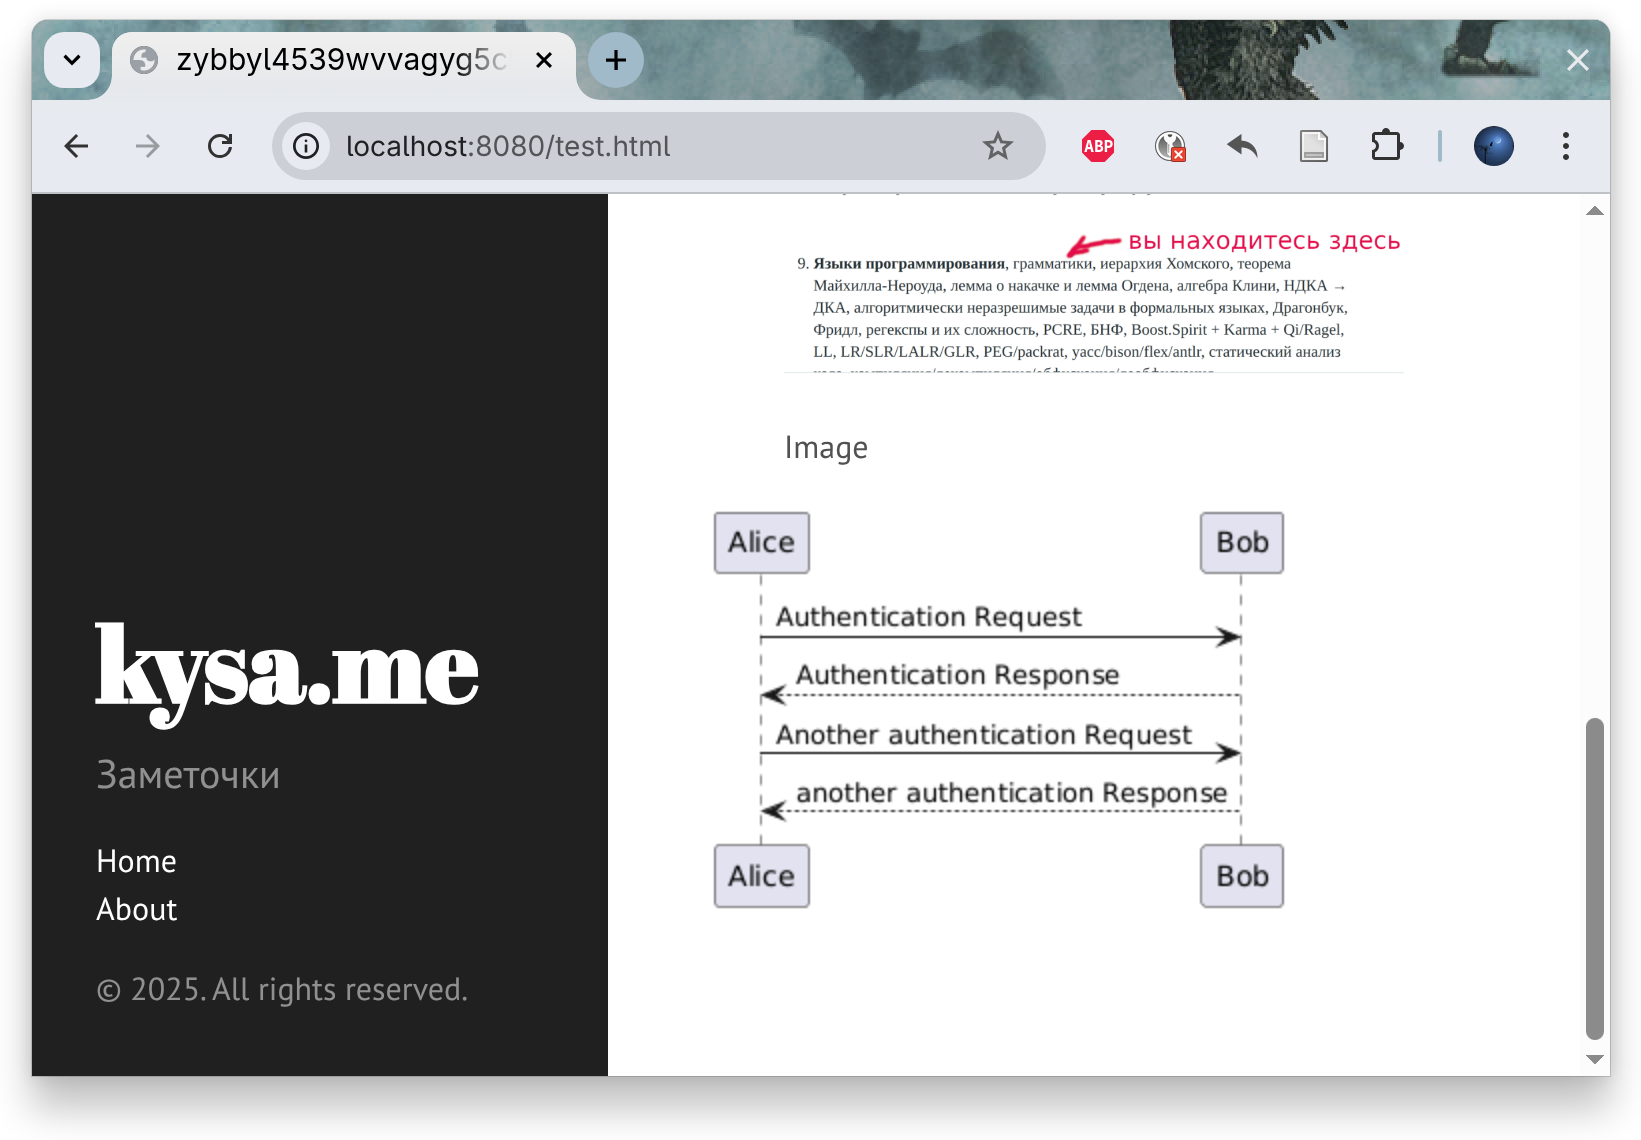The height and width of the screenshot is (1140, 1641).
Task: Open the three-dot browser menu
Action: [x=1566, y=147]
